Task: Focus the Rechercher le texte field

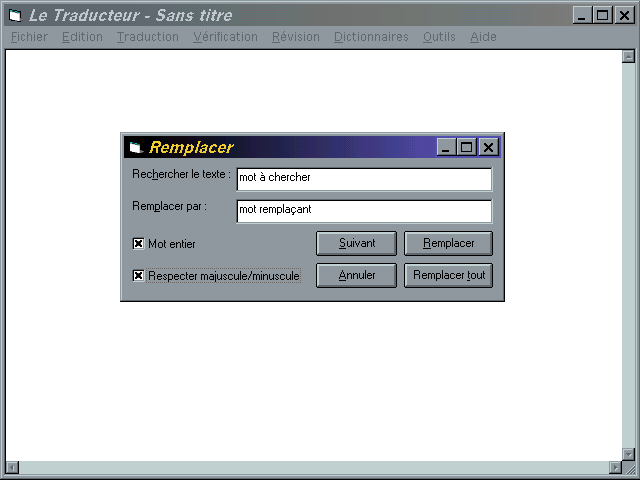Action: click(364, 179)
